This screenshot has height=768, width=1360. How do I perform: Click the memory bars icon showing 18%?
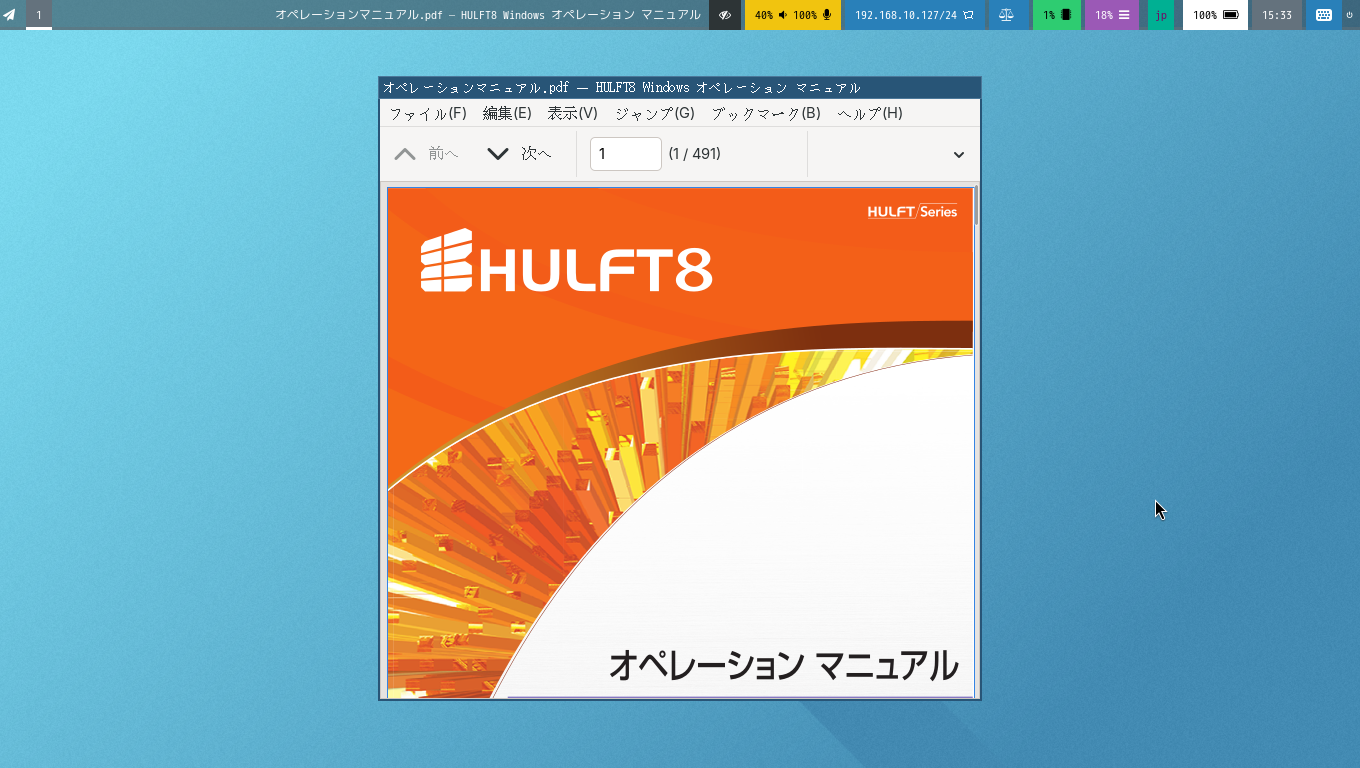[1124, 15]
